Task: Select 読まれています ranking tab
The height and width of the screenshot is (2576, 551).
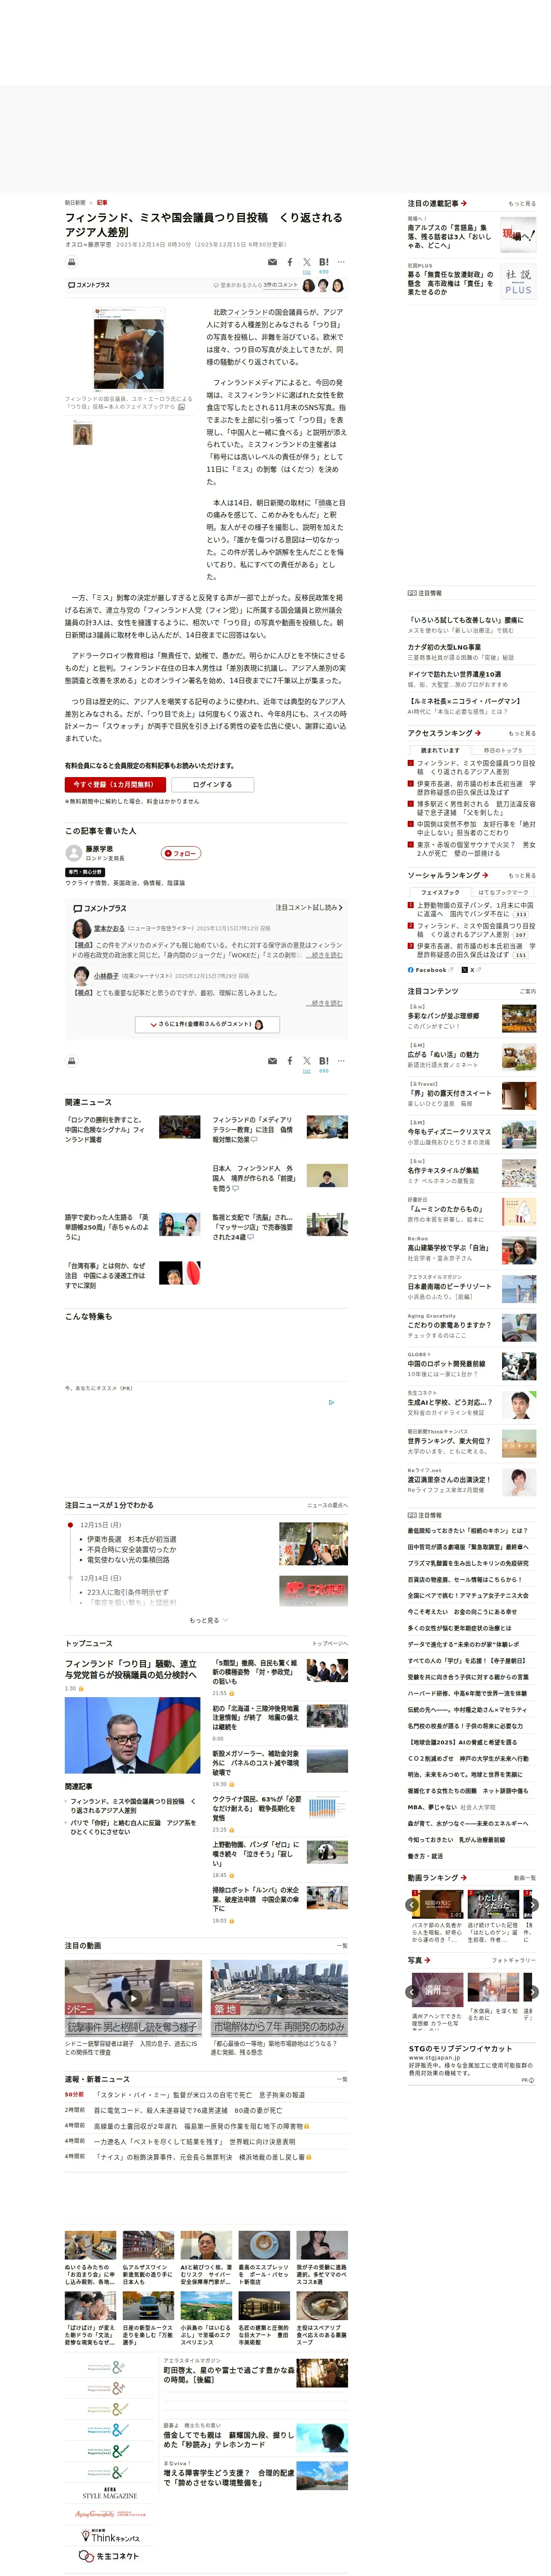Action: pos(440,750)
